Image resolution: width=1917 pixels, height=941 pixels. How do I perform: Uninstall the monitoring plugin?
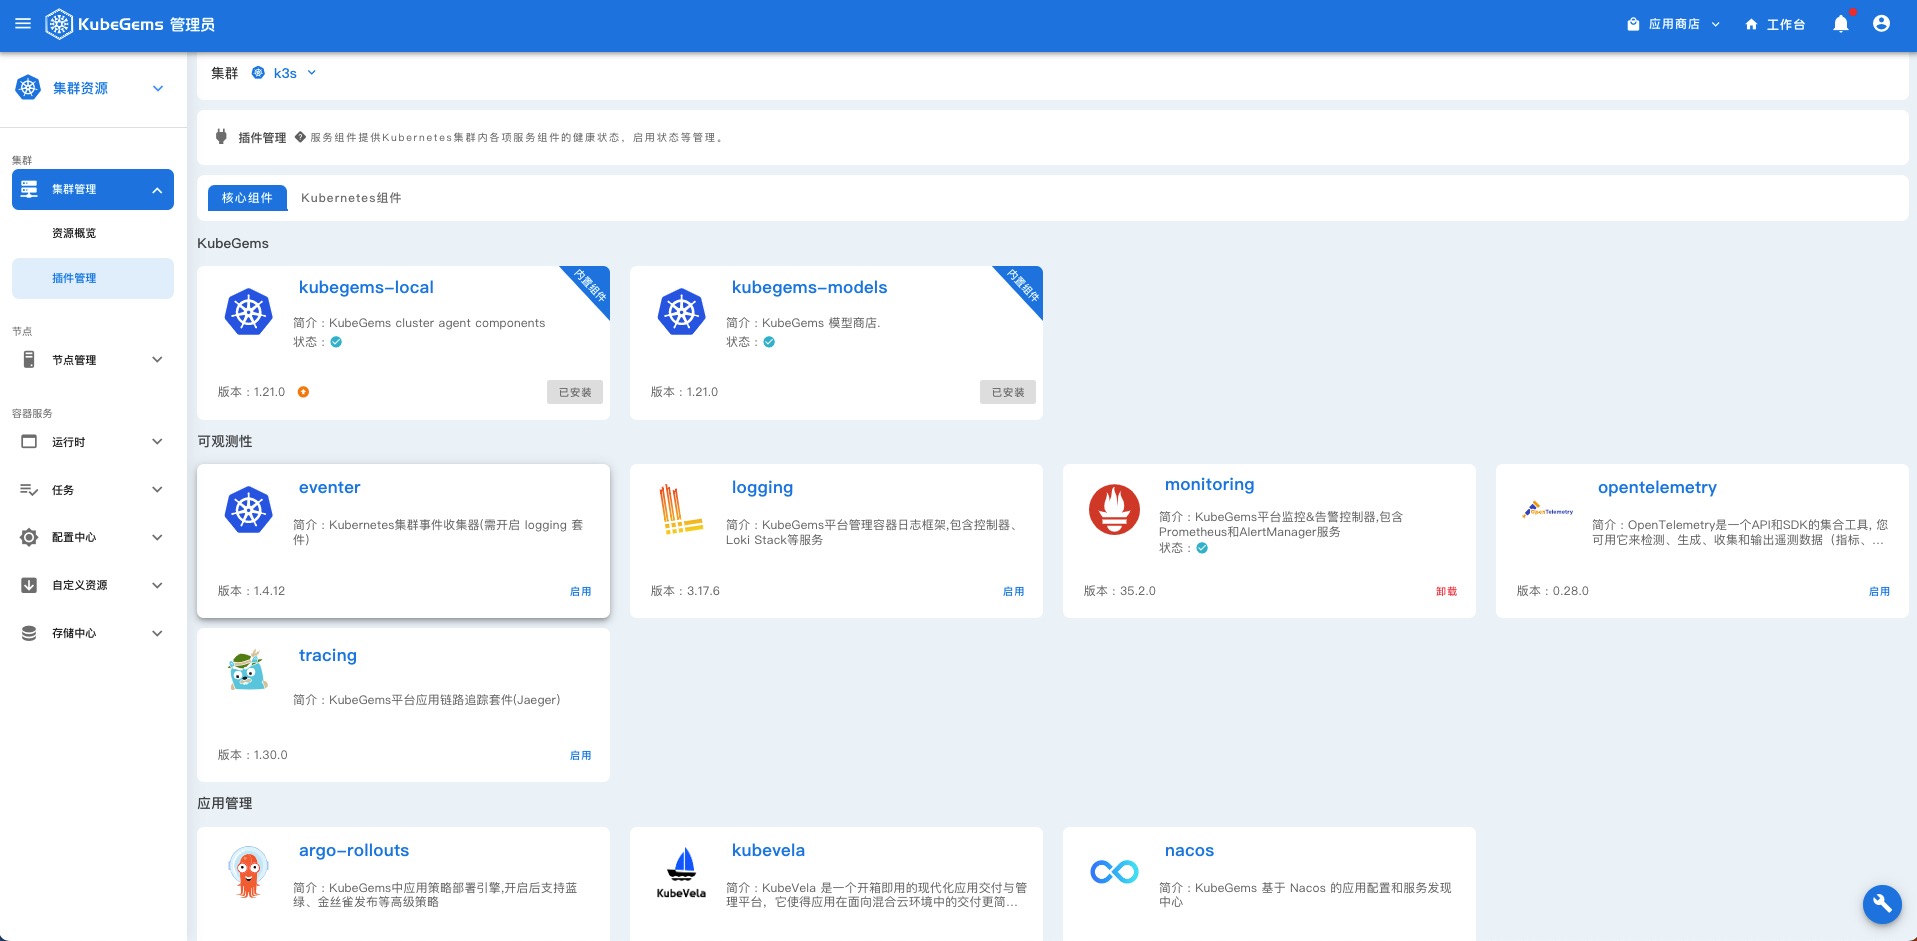[1446, 591]
